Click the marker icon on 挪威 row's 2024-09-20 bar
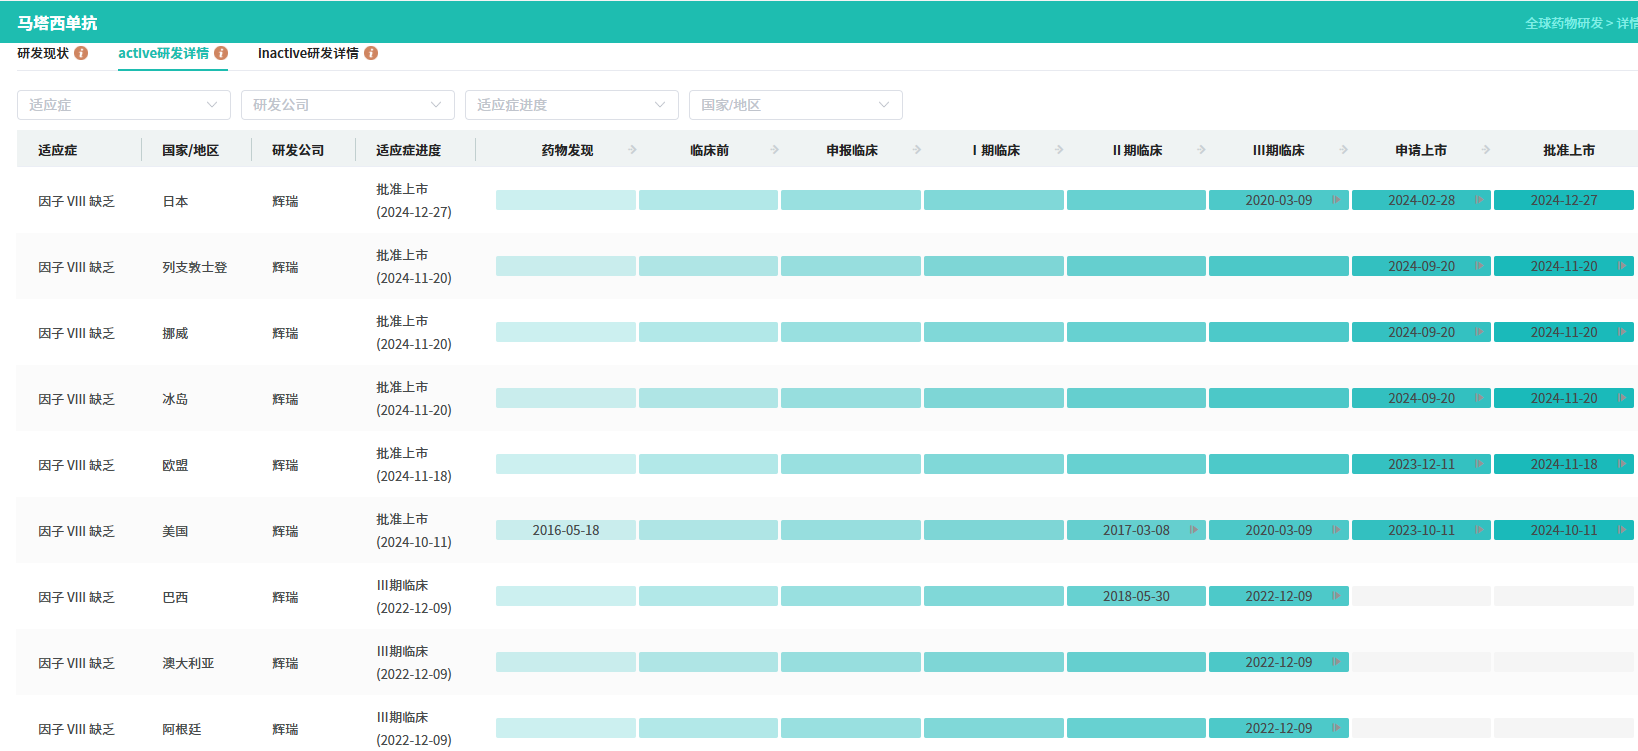 [x=1478, y=332]
